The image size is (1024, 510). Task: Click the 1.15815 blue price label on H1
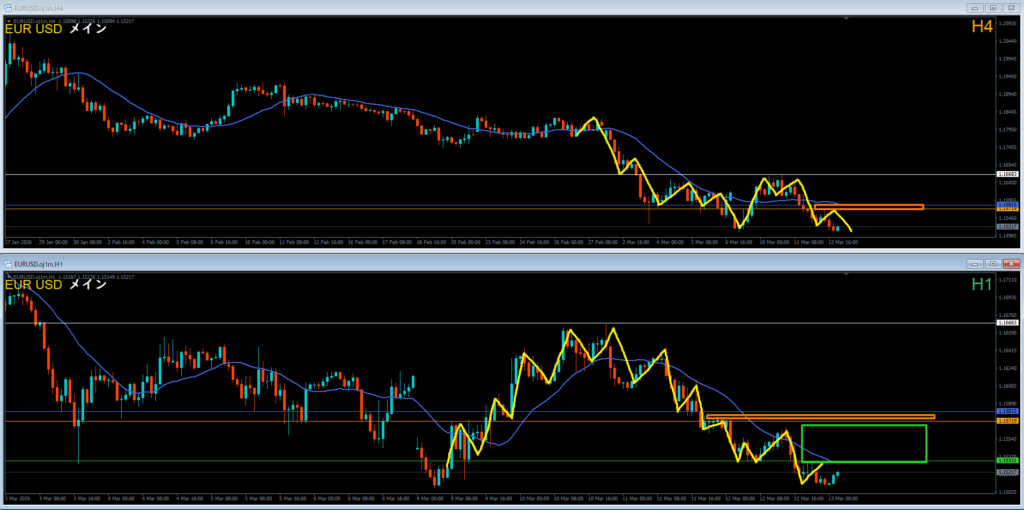coord(1007,411)
